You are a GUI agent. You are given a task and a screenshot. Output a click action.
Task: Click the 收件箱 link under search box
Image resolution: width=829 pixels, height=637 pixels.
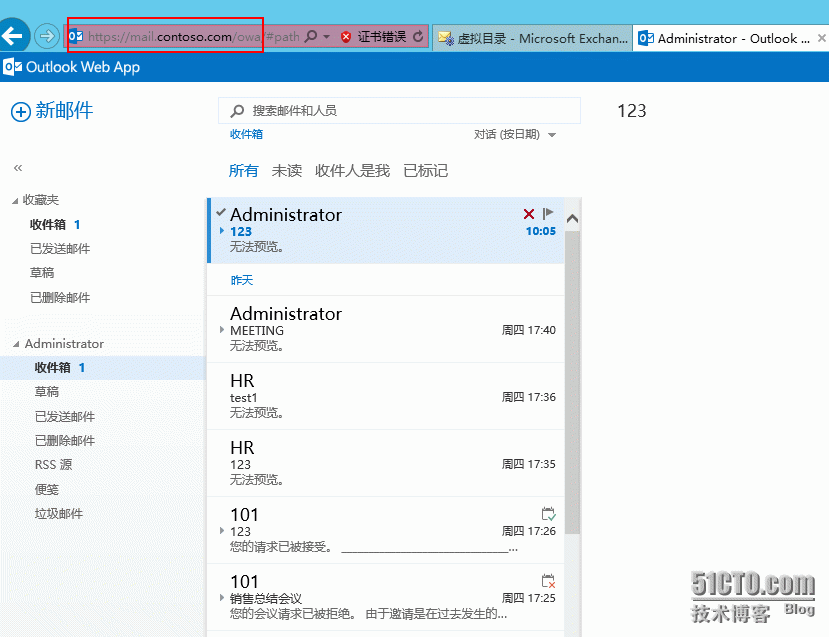[246, 134]
